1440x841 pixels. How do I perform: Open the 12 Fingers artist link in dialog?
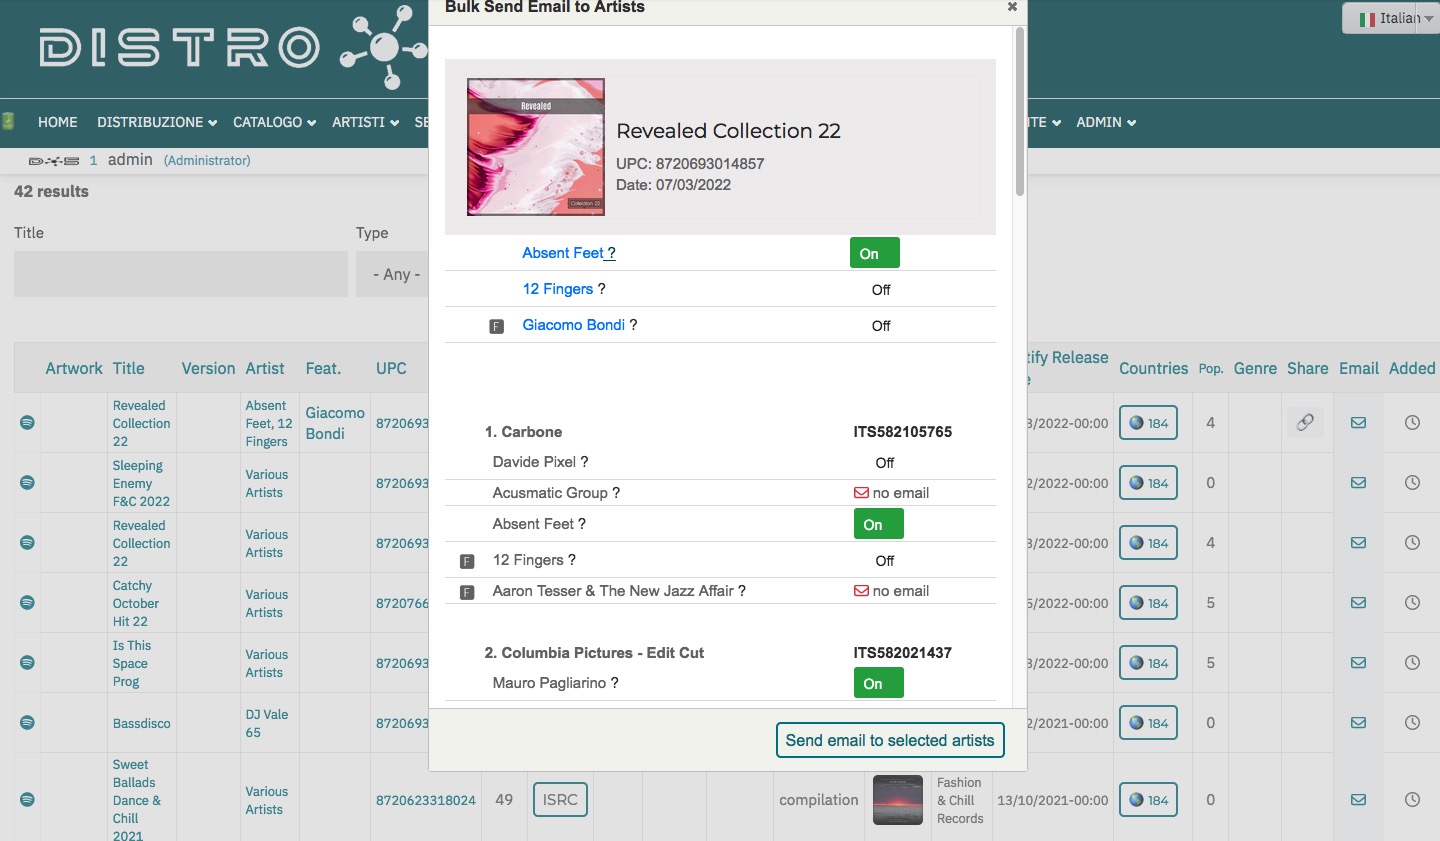[x=558, y=289]
